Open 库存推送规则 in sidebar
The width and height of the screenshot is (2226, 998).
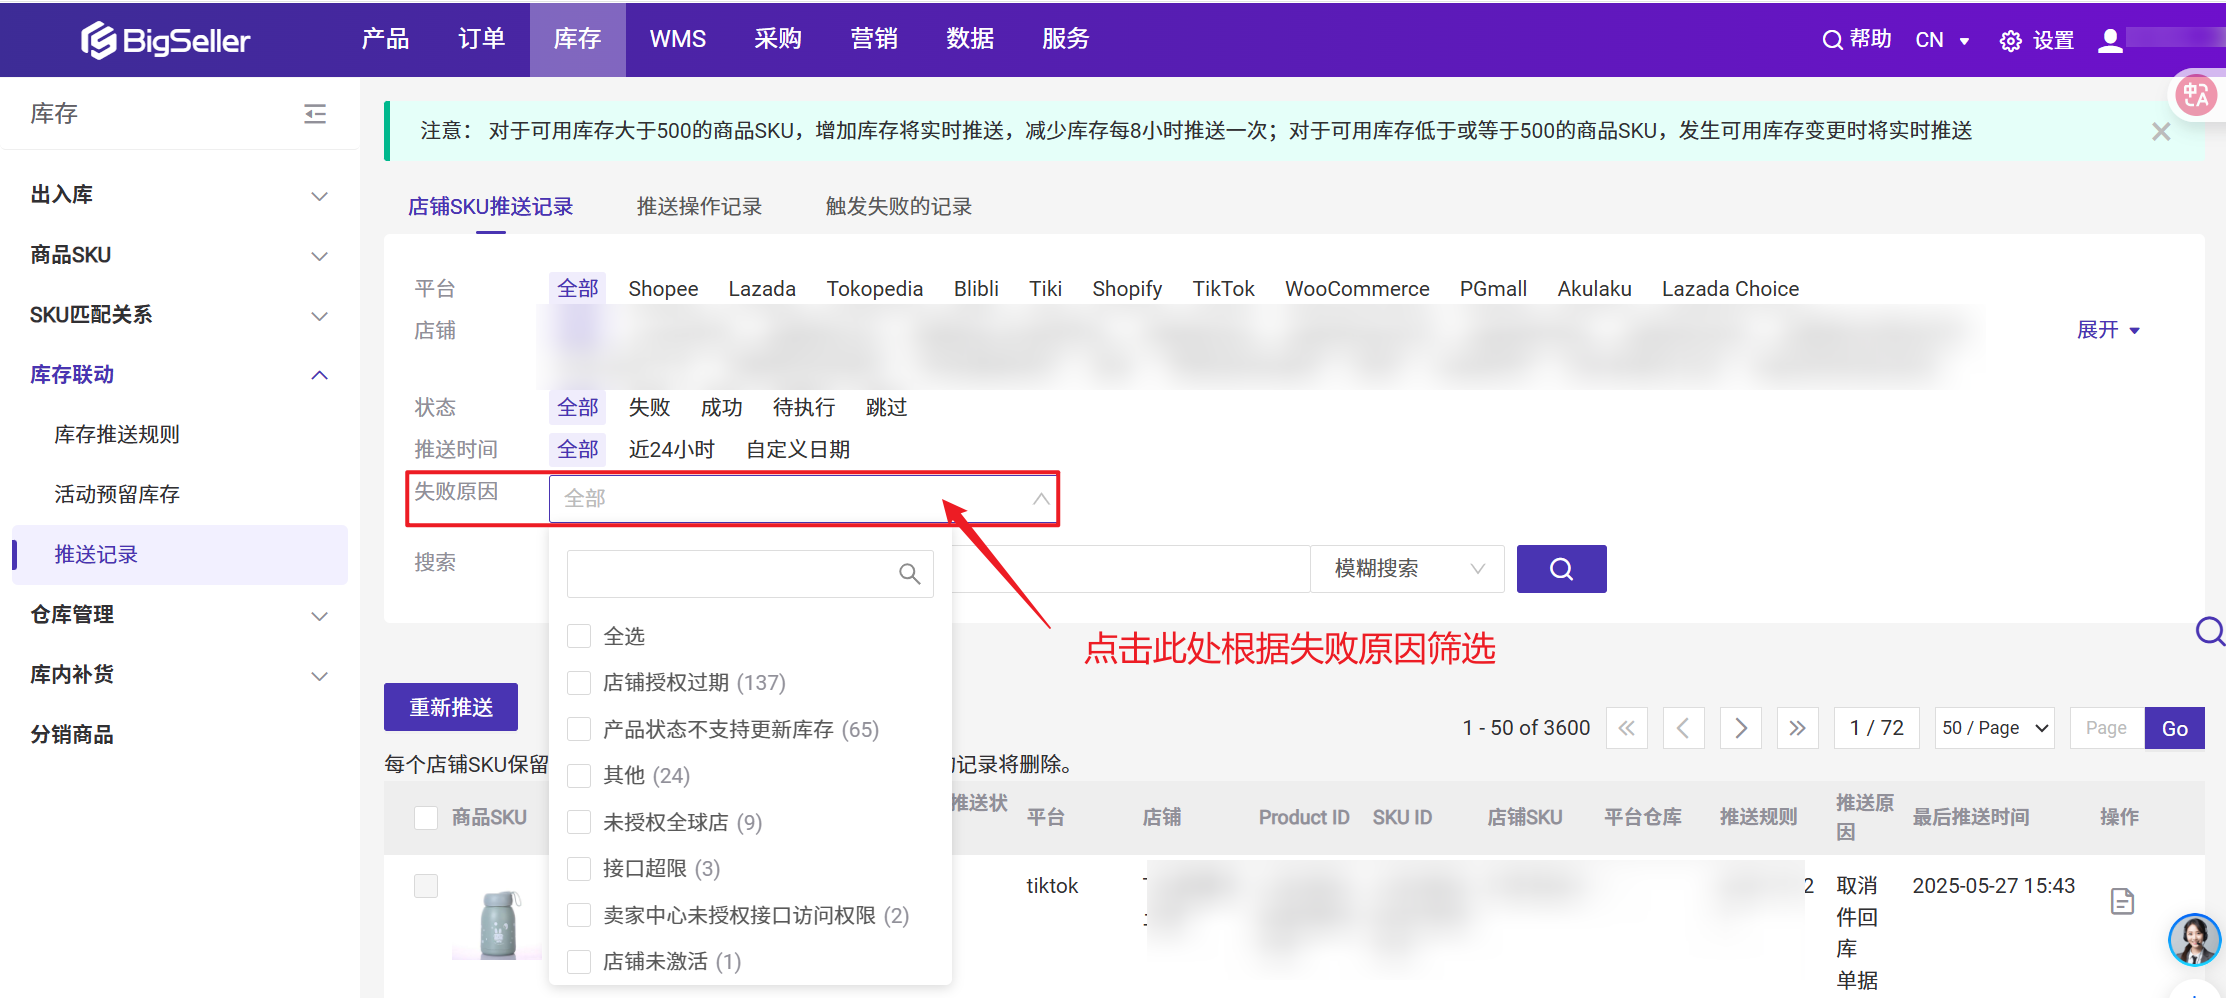[117, 435]
